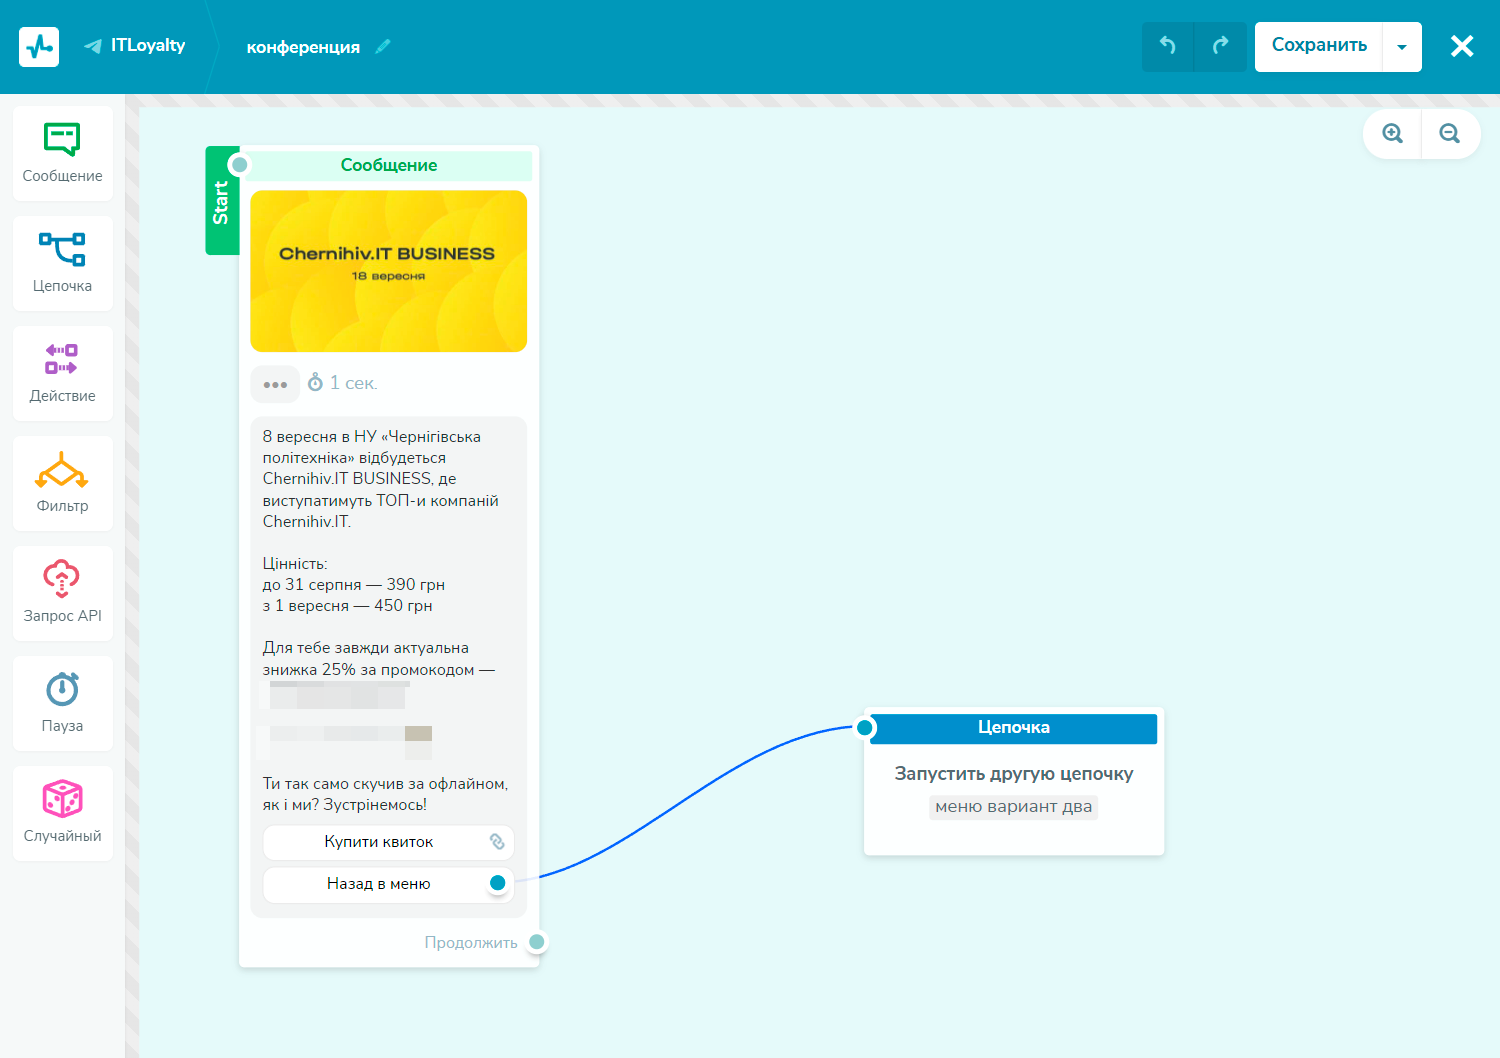The height and width of the screenshot is (1058, 1500).
Task: Click the typing indicator dots
Action: point(275,384)
